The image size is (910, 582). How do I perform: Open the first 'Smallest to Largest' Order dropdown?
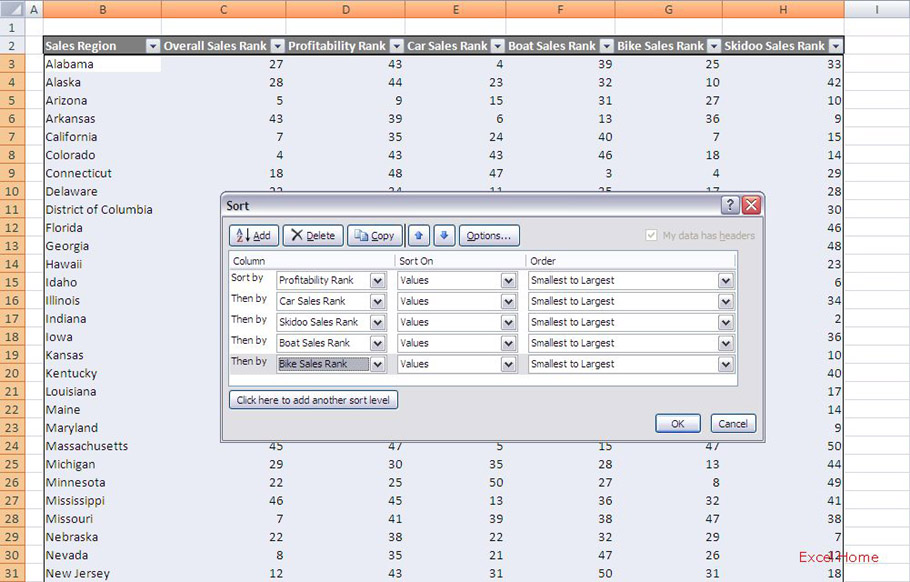728,280
